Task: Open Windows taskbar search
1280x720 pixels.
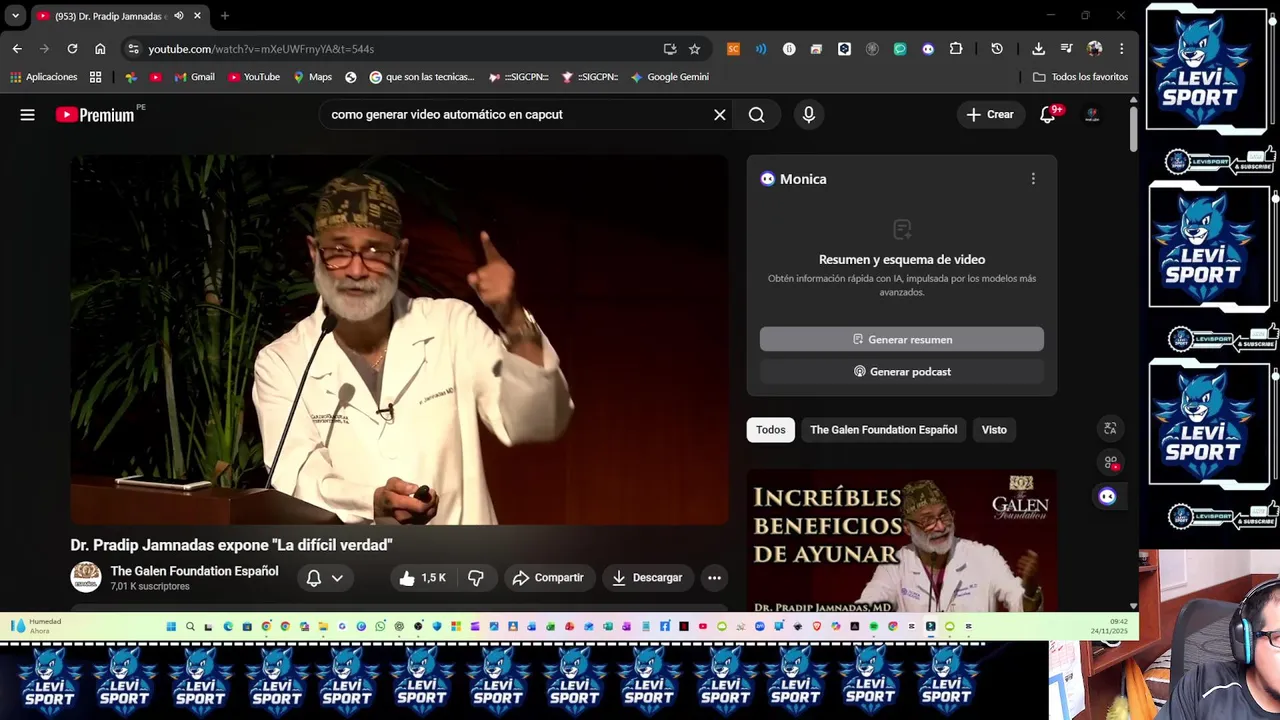Action: coord(190,627)
